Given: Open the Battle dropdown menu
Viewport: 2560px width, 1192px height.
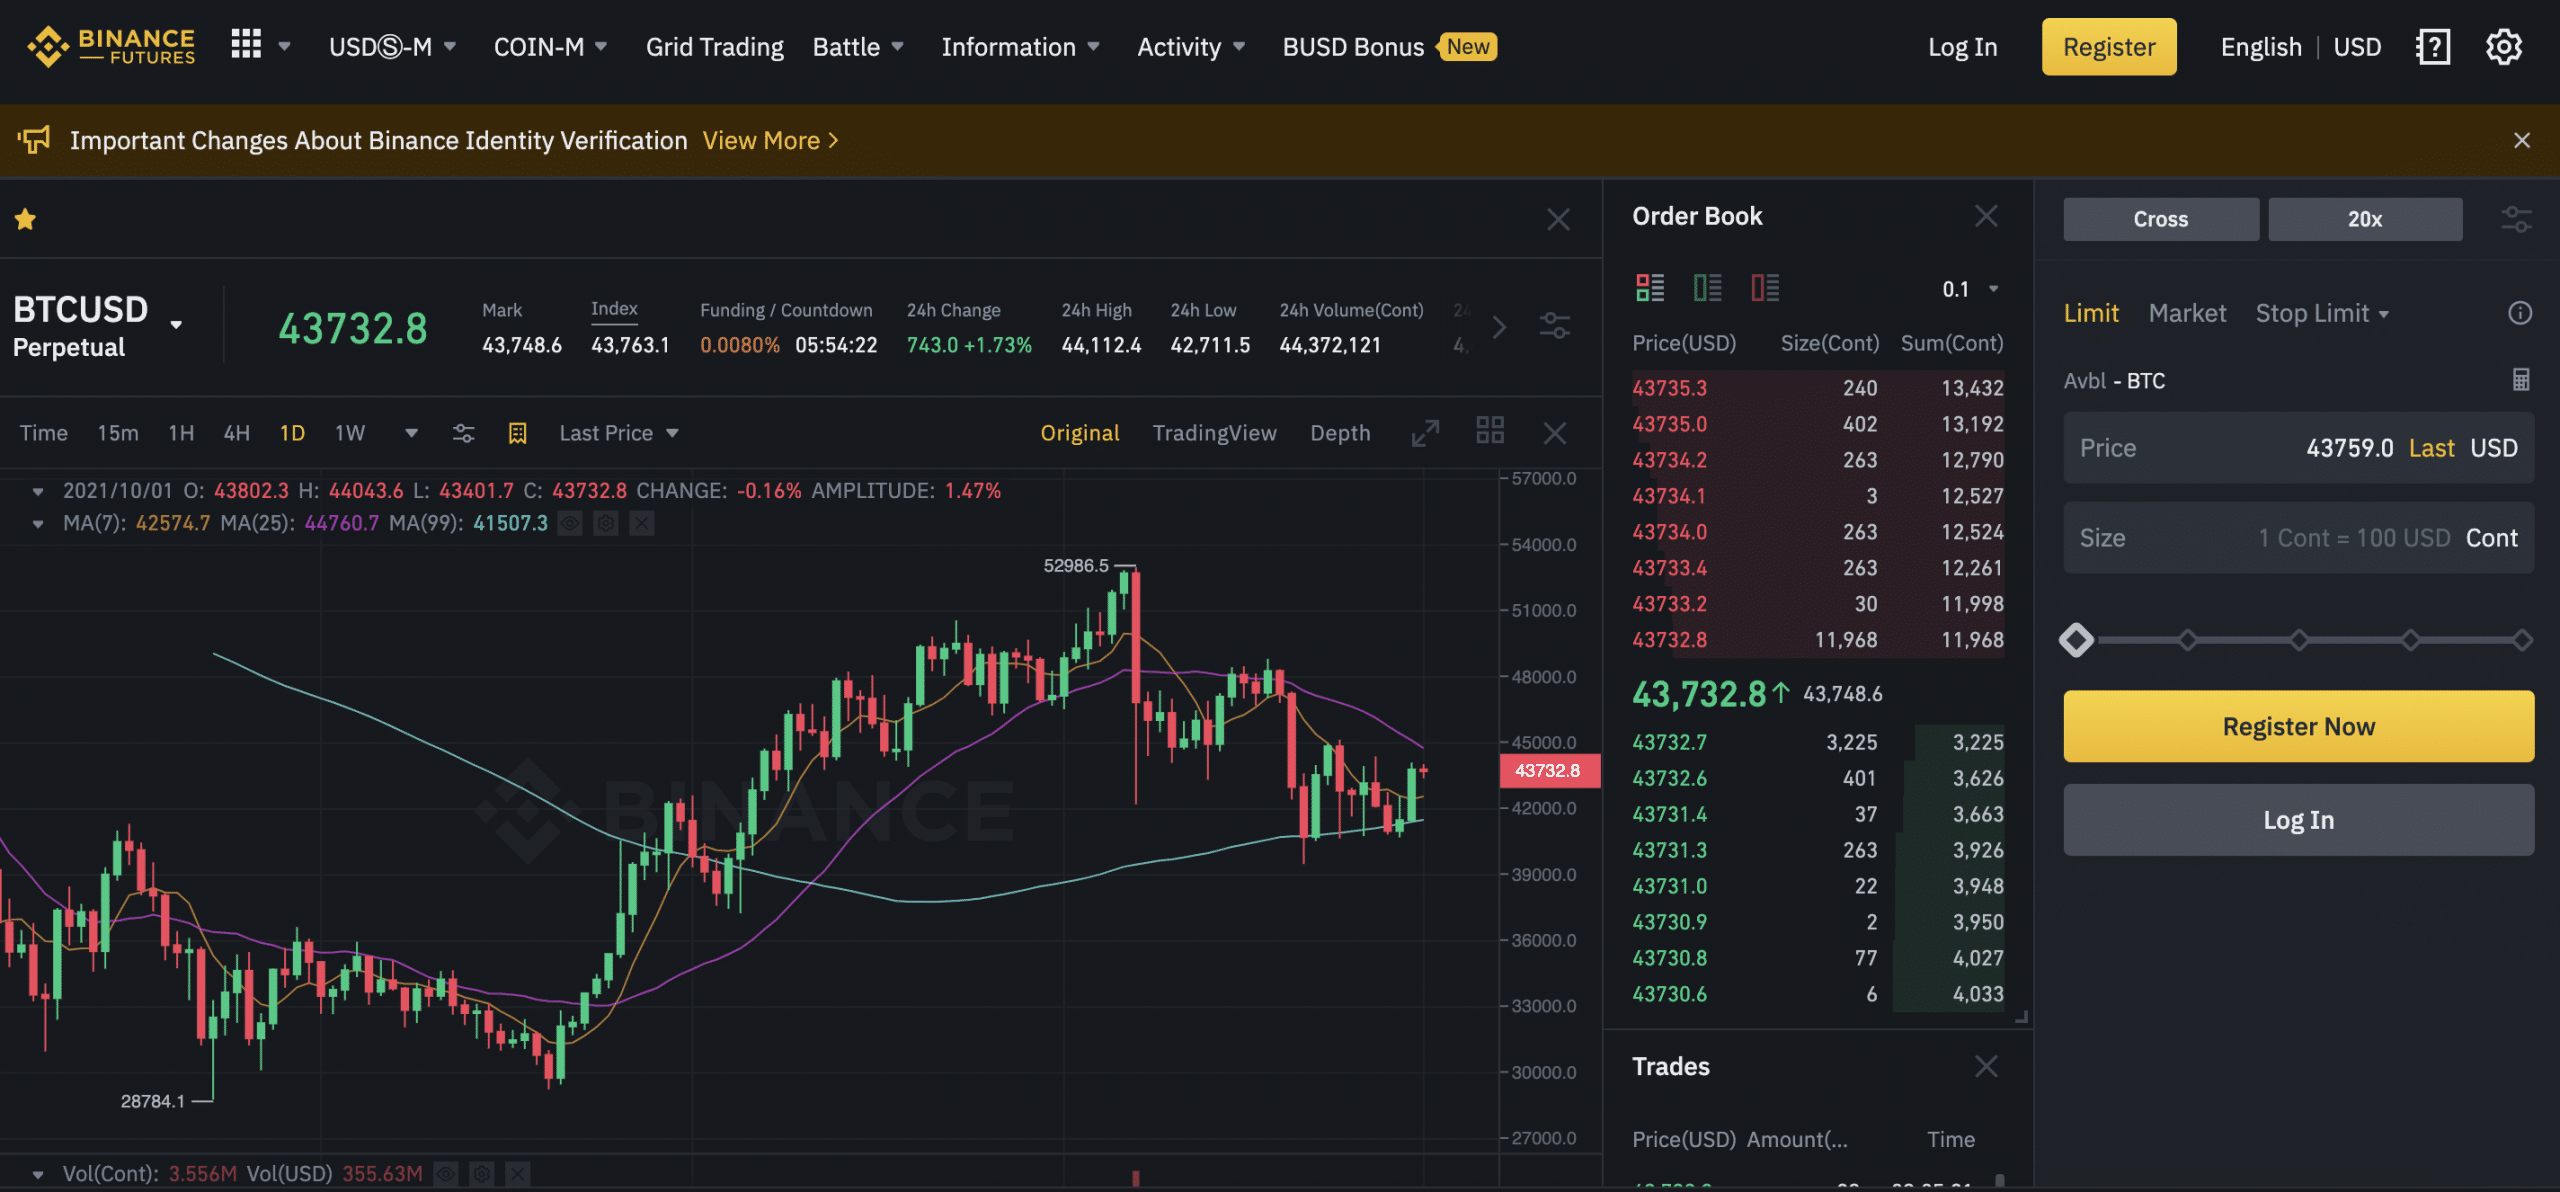Looking at the screenshot, I should point(858,47).
